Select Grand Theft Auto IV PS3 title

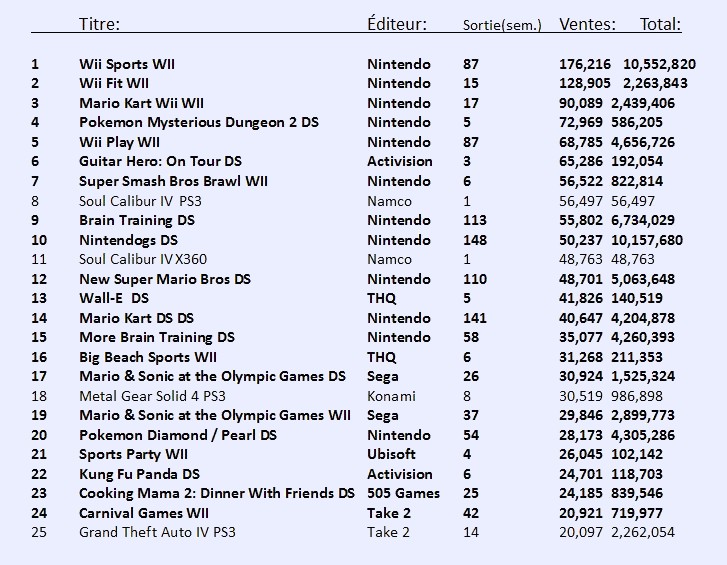[157, 532]
